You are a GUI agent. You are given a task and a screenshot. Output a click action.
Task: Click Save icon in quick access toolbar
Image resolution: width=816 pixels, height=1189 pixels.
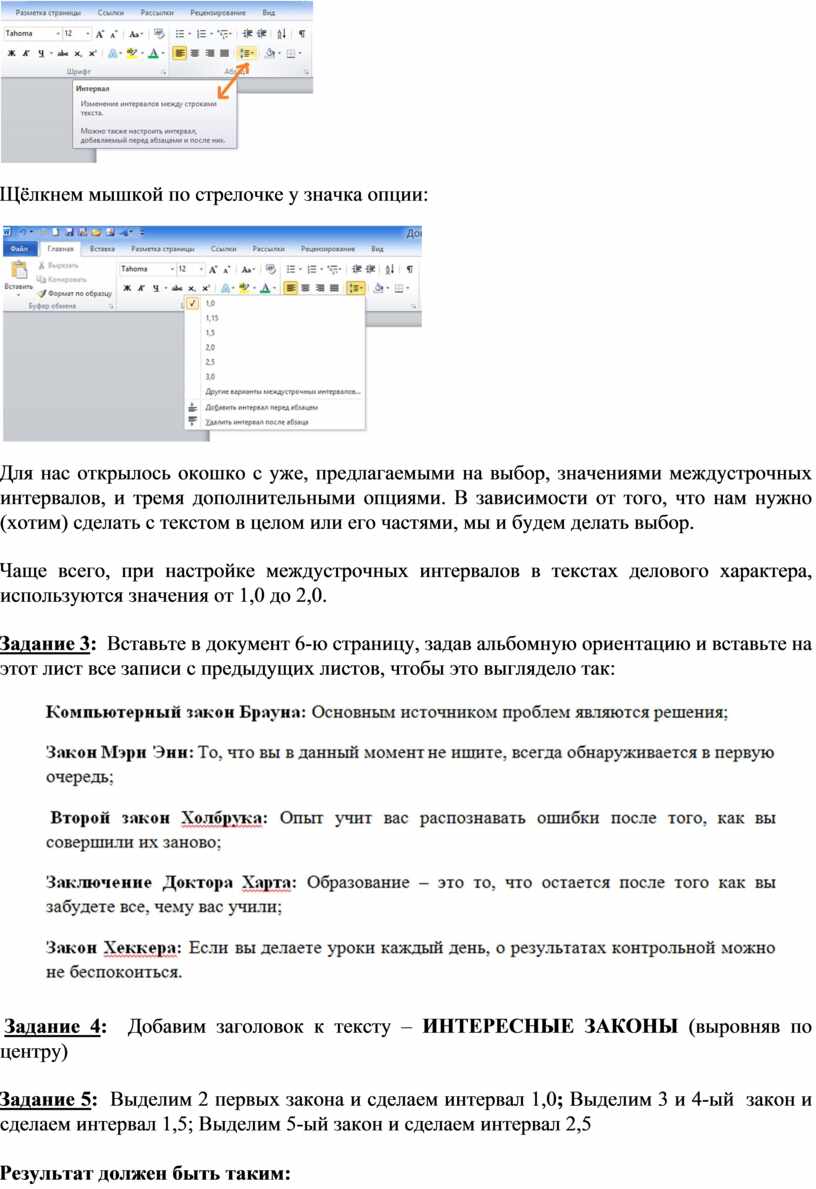[x=69, y=232]
